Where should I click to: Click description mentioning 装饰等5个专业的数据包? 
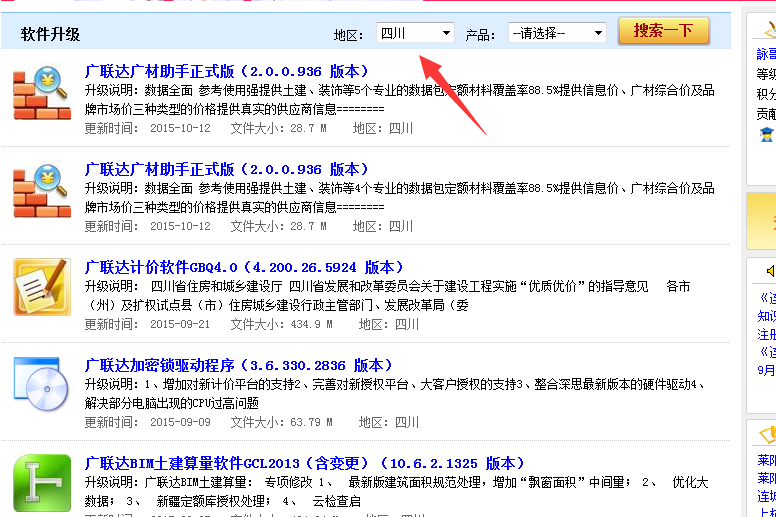[399, 99]
